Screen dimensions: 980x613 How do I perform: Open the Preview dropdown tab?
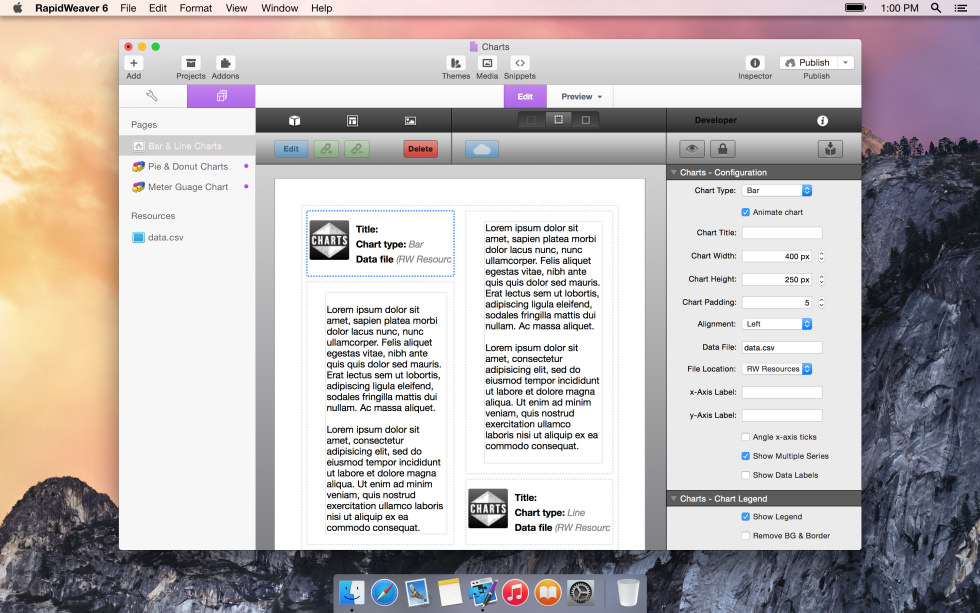pos(581,97)
